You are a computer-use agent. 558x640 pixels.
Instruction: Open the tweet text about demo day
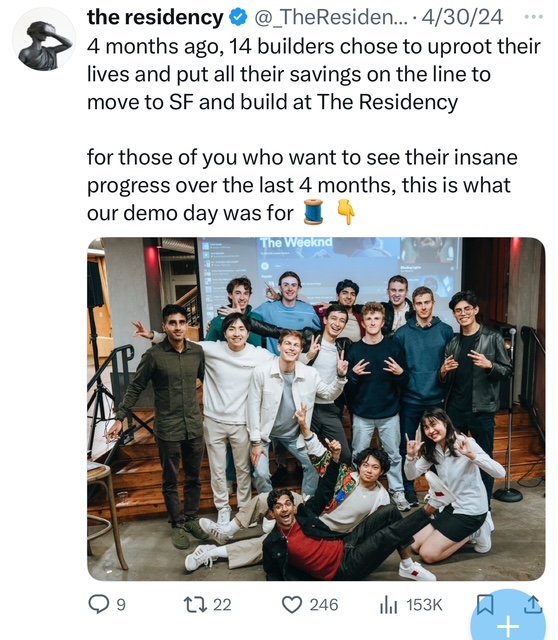coord(302,185)
